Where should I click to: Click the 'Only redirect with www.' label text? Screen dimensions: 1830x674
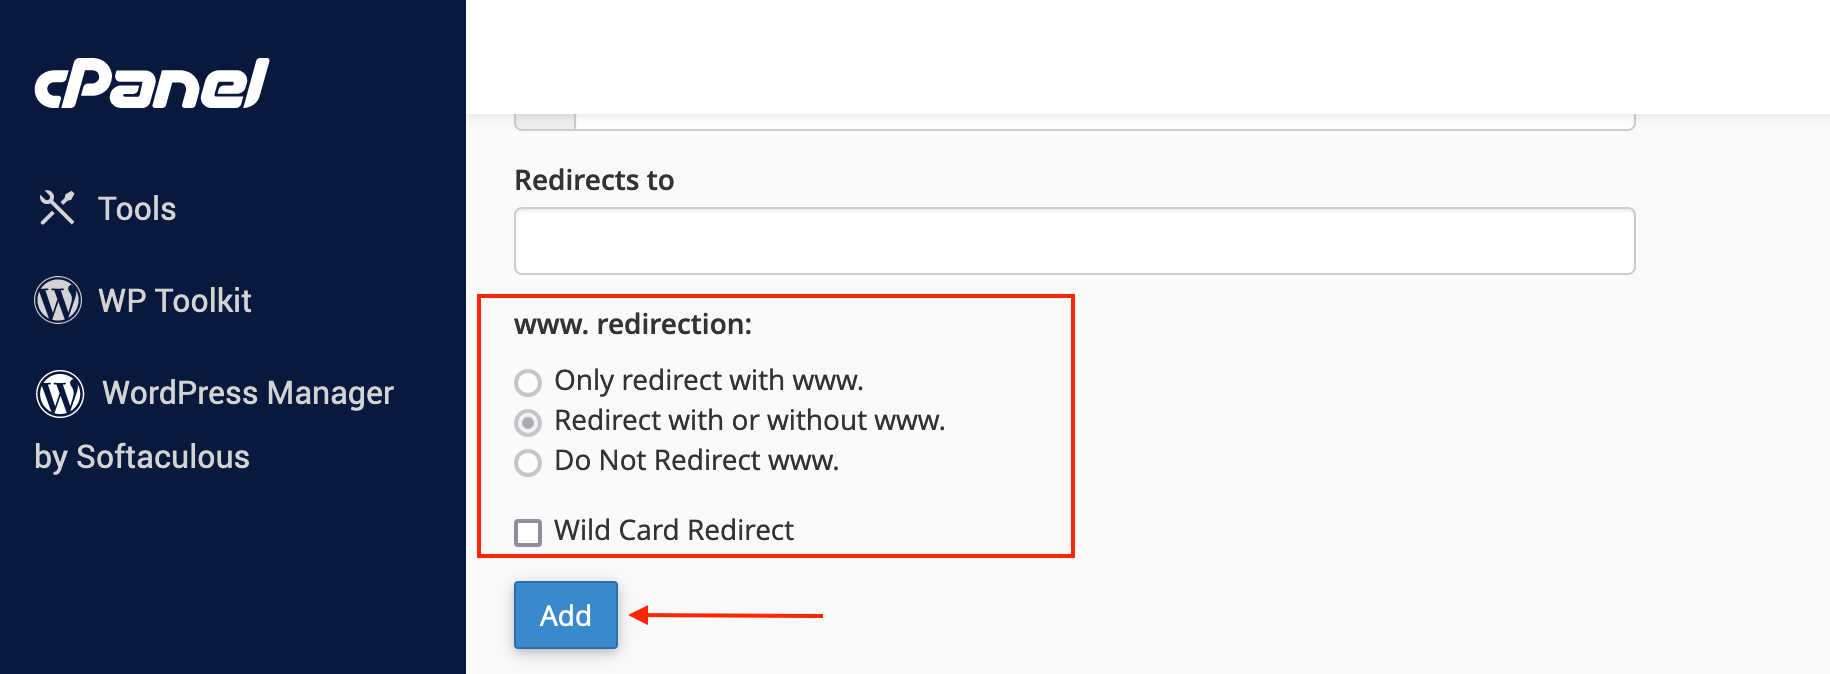[709, 380]
